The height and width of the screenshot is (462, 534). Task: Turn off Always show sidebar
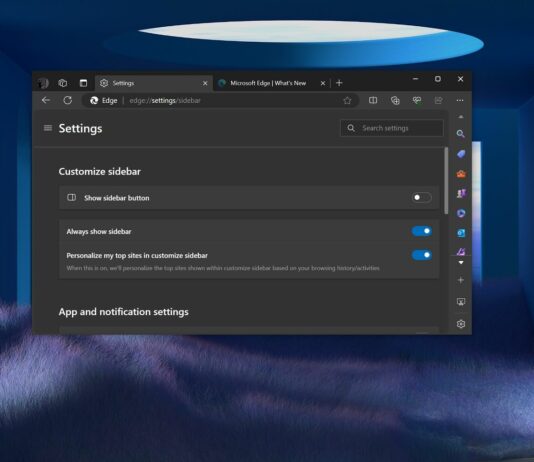[x=422, y=231]
